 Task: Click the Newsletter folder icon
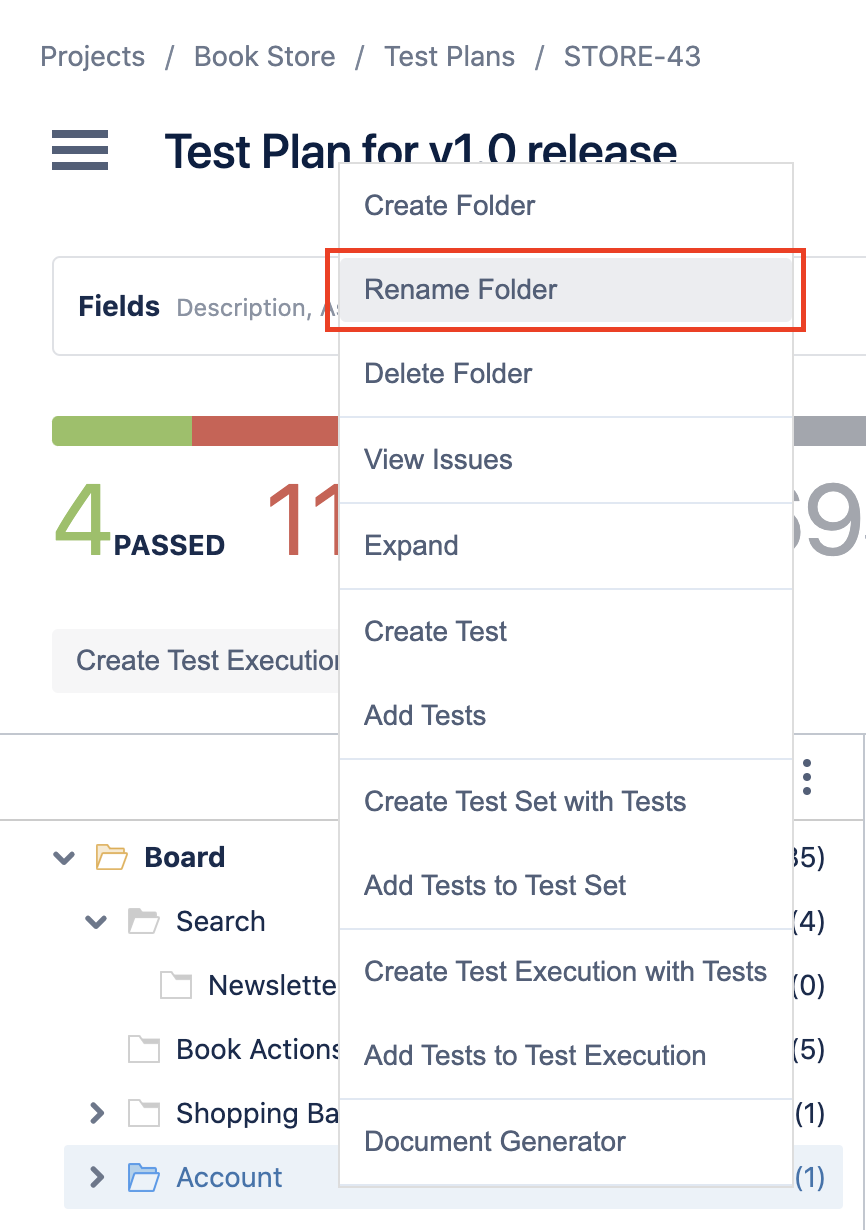click(176, 985)
